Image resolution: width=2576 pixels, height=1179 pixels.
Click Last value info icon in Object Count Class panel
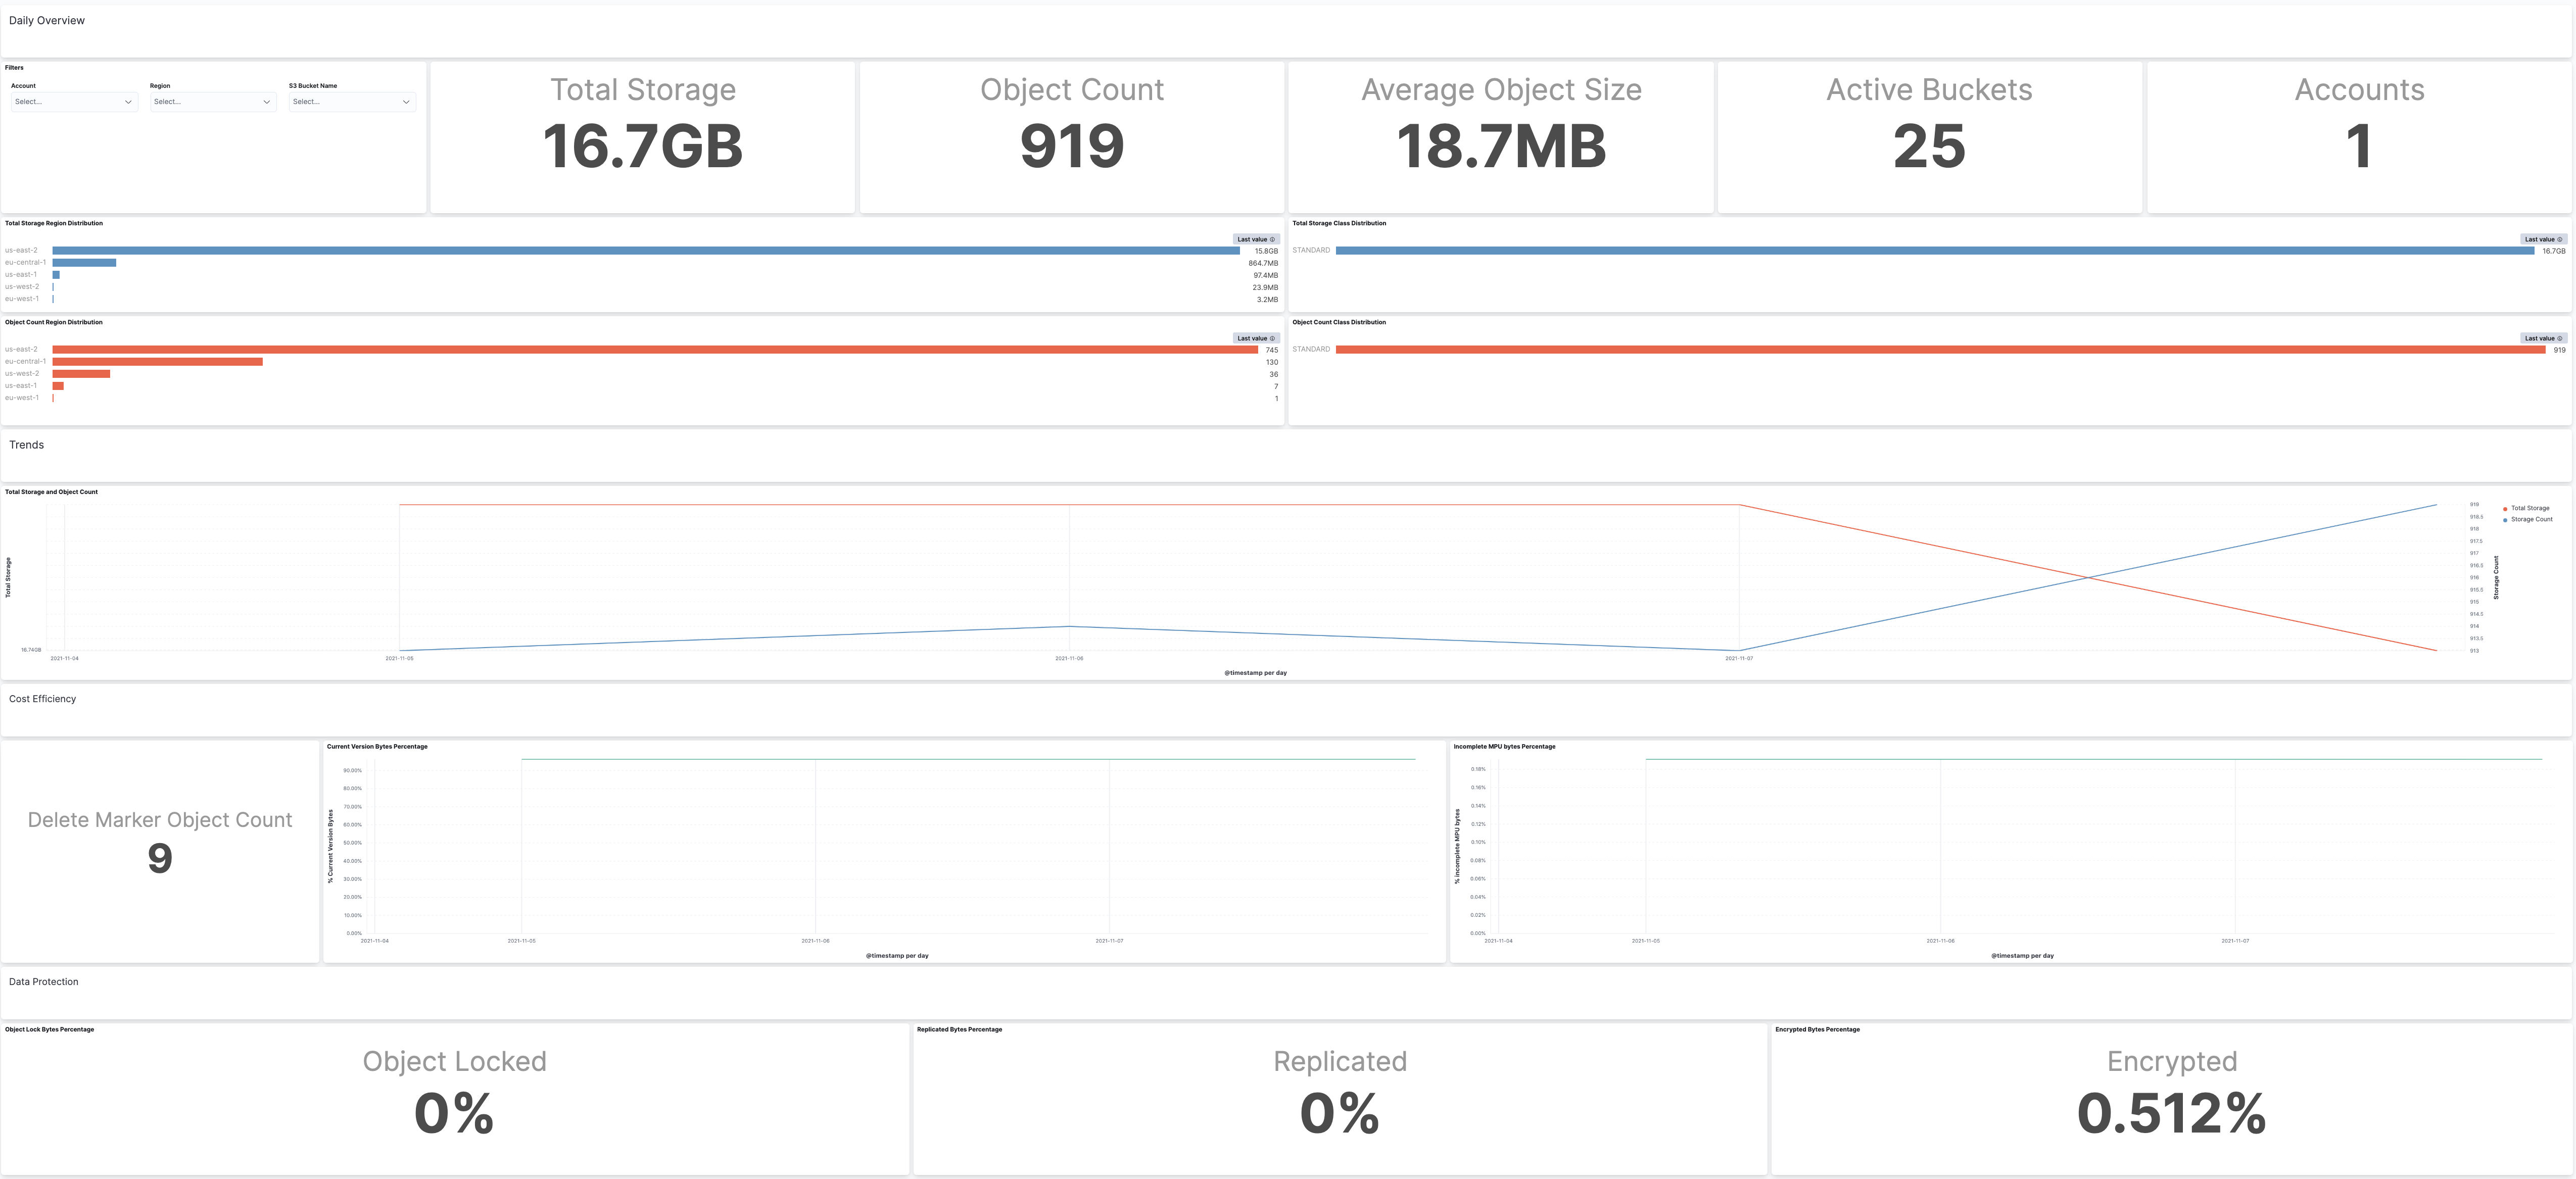click(x=2559, y=338)
